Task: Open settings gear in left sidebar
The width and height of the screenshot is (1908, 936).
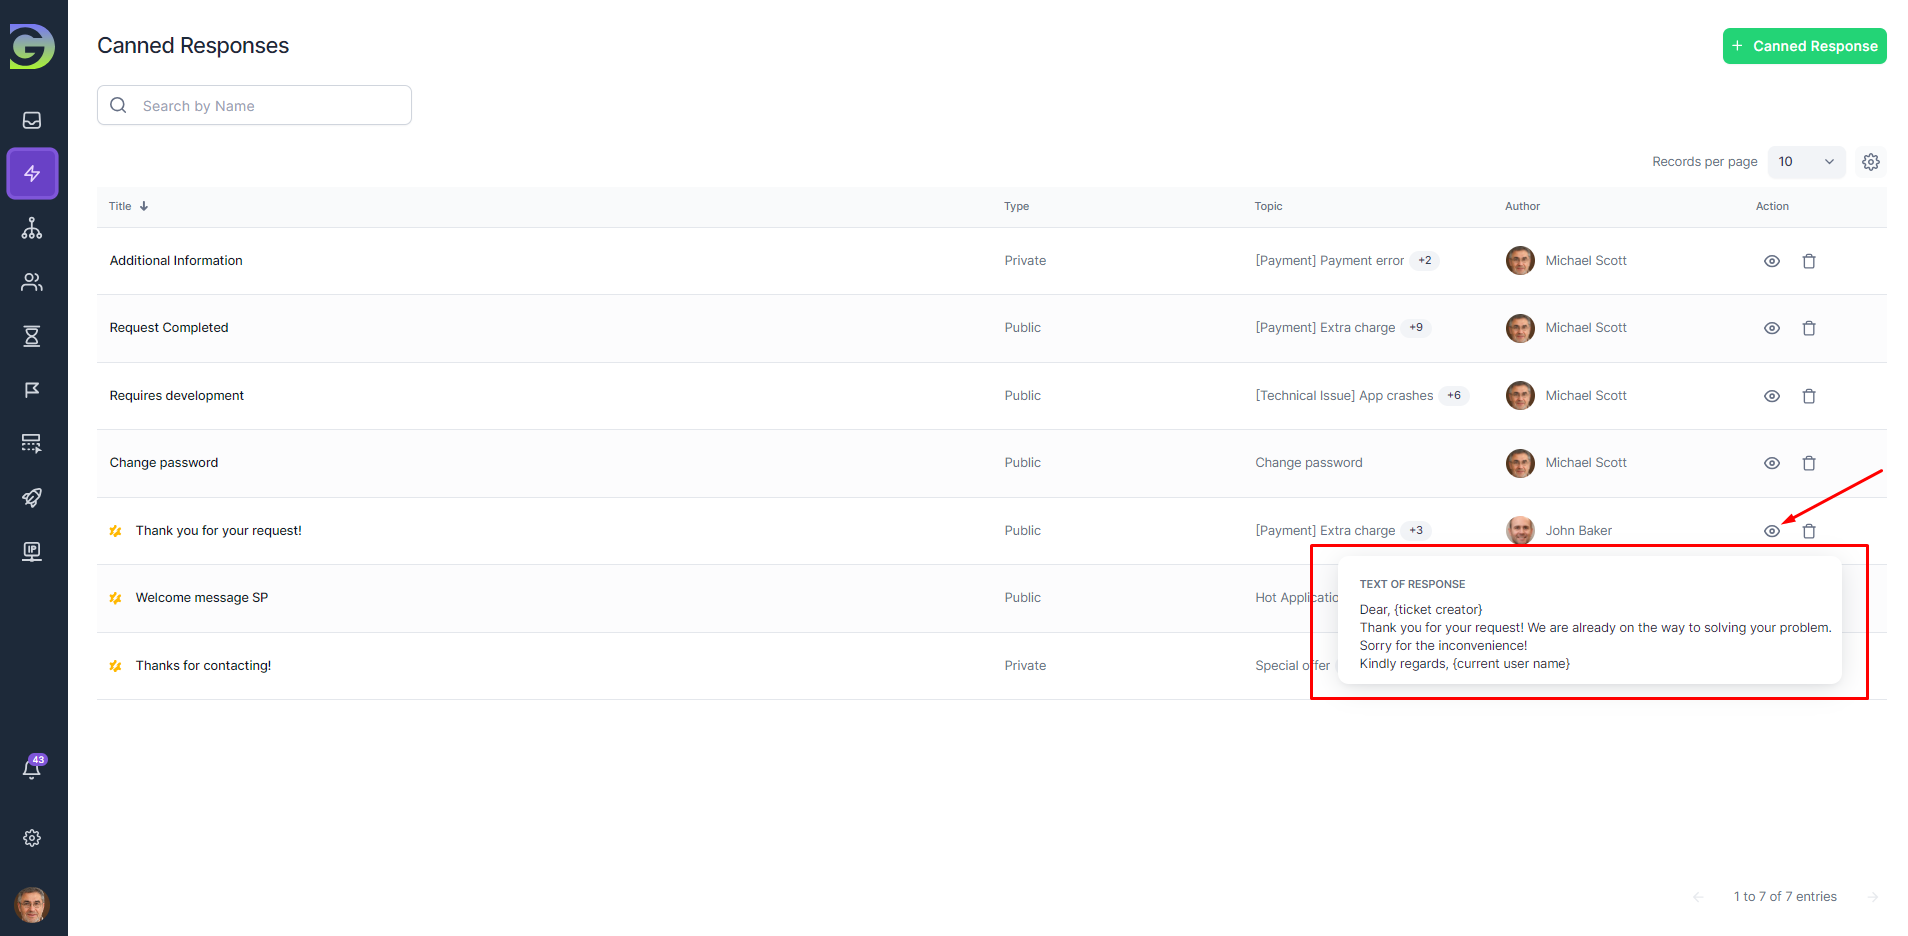Action: (32, 838)
